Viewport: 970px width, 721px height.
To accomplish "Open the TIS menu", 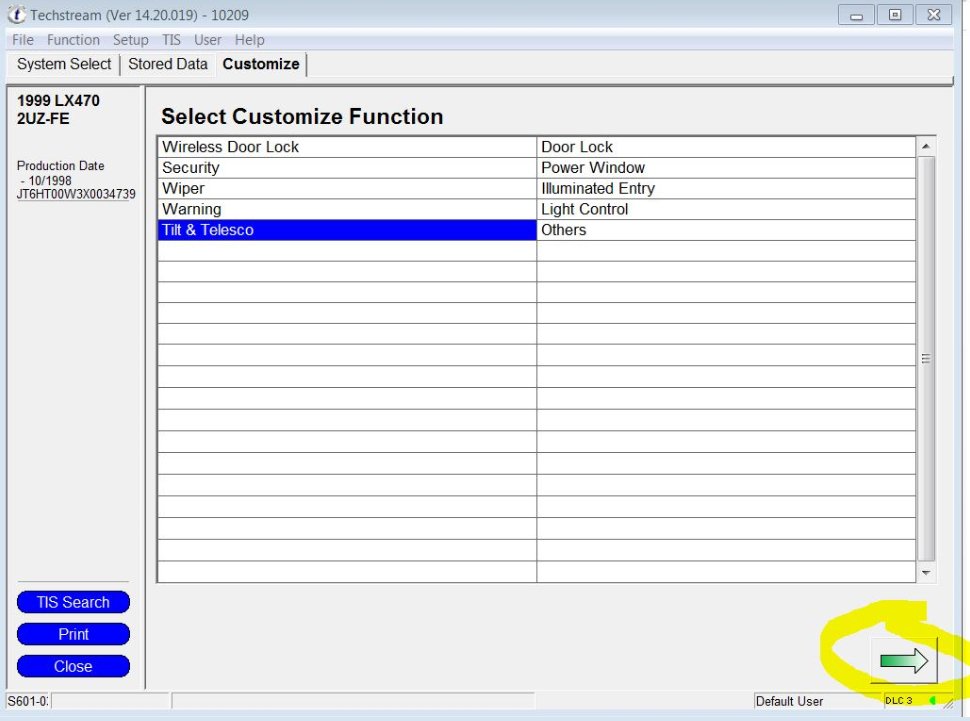I will [x=171, y=40].
